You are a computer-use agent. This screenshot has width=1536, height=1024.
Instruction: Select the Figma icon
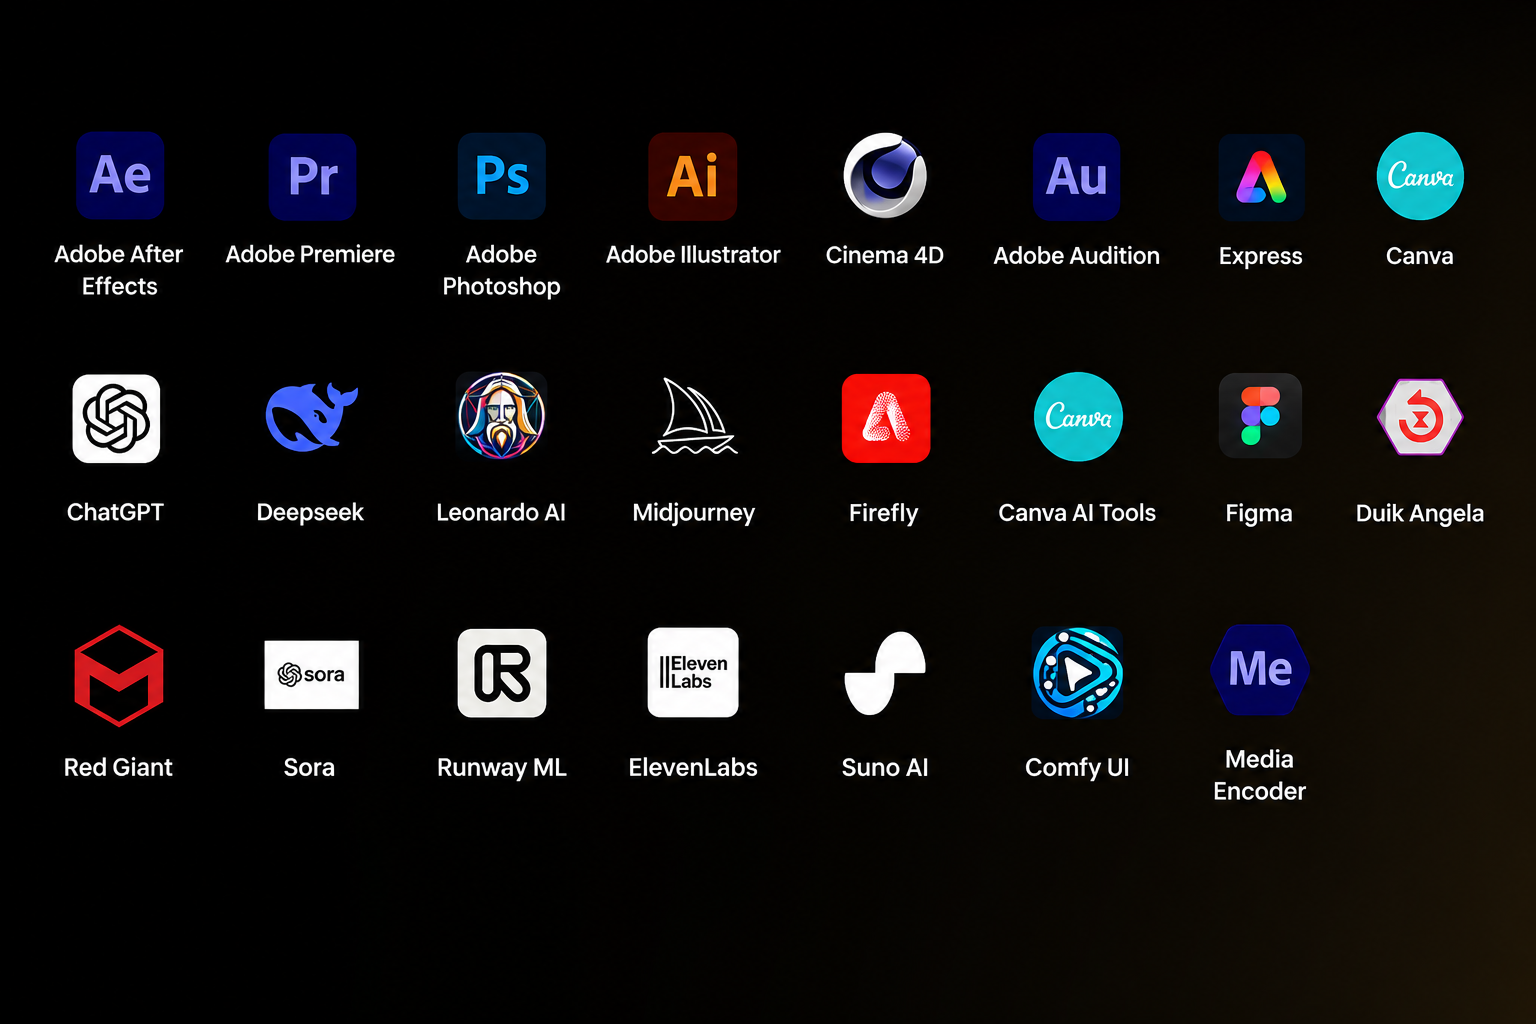[1260, 416]
